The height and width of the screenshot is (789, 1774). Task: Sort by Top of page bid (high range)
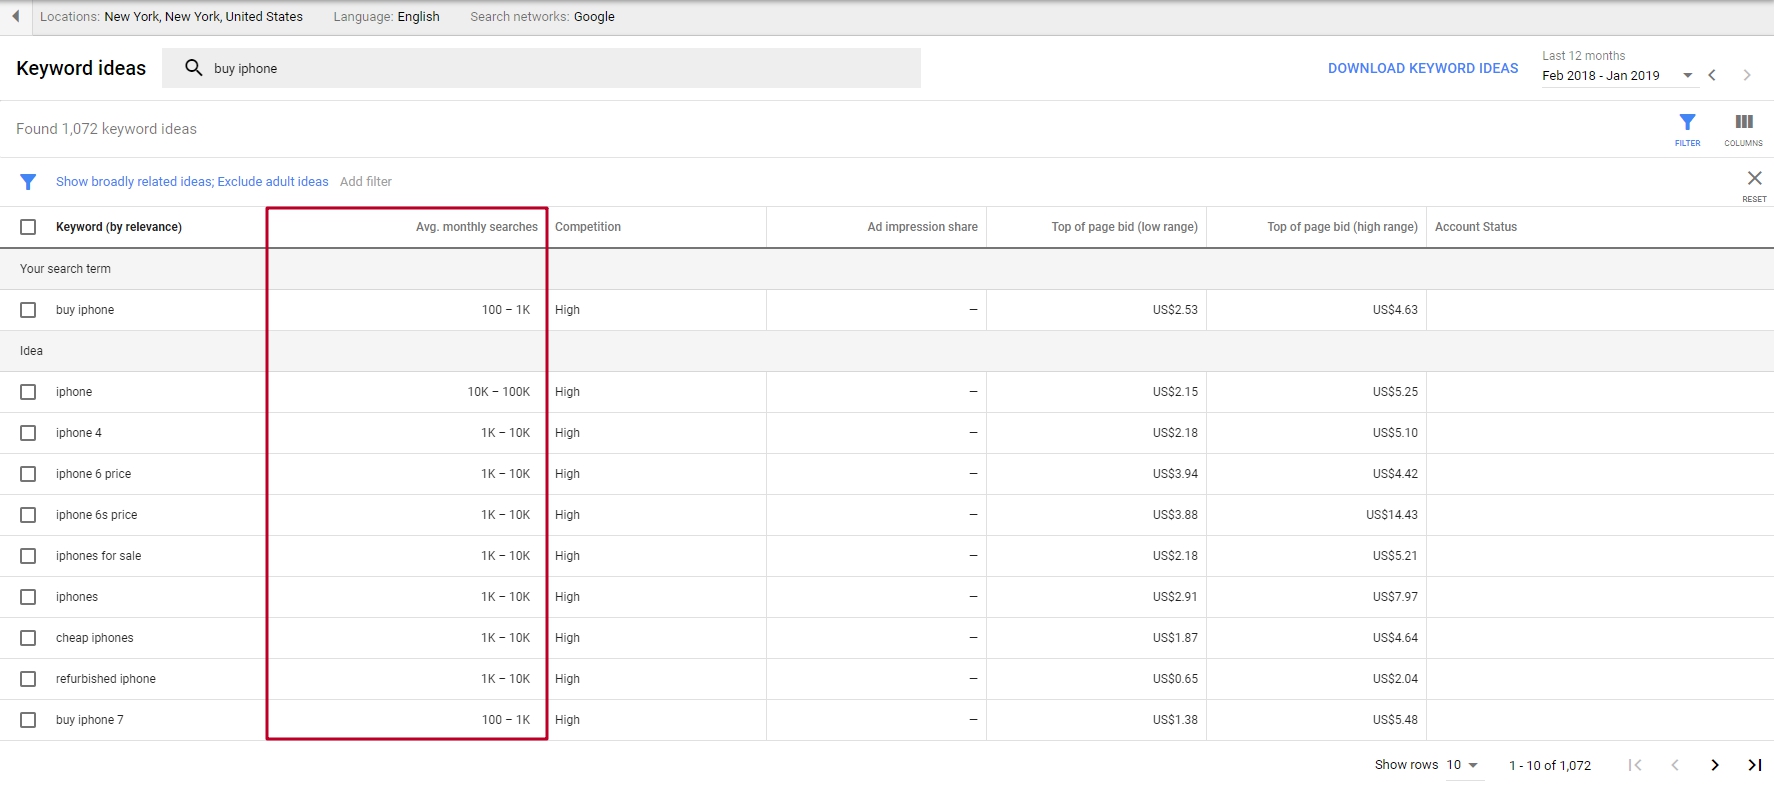(1342, 227)
